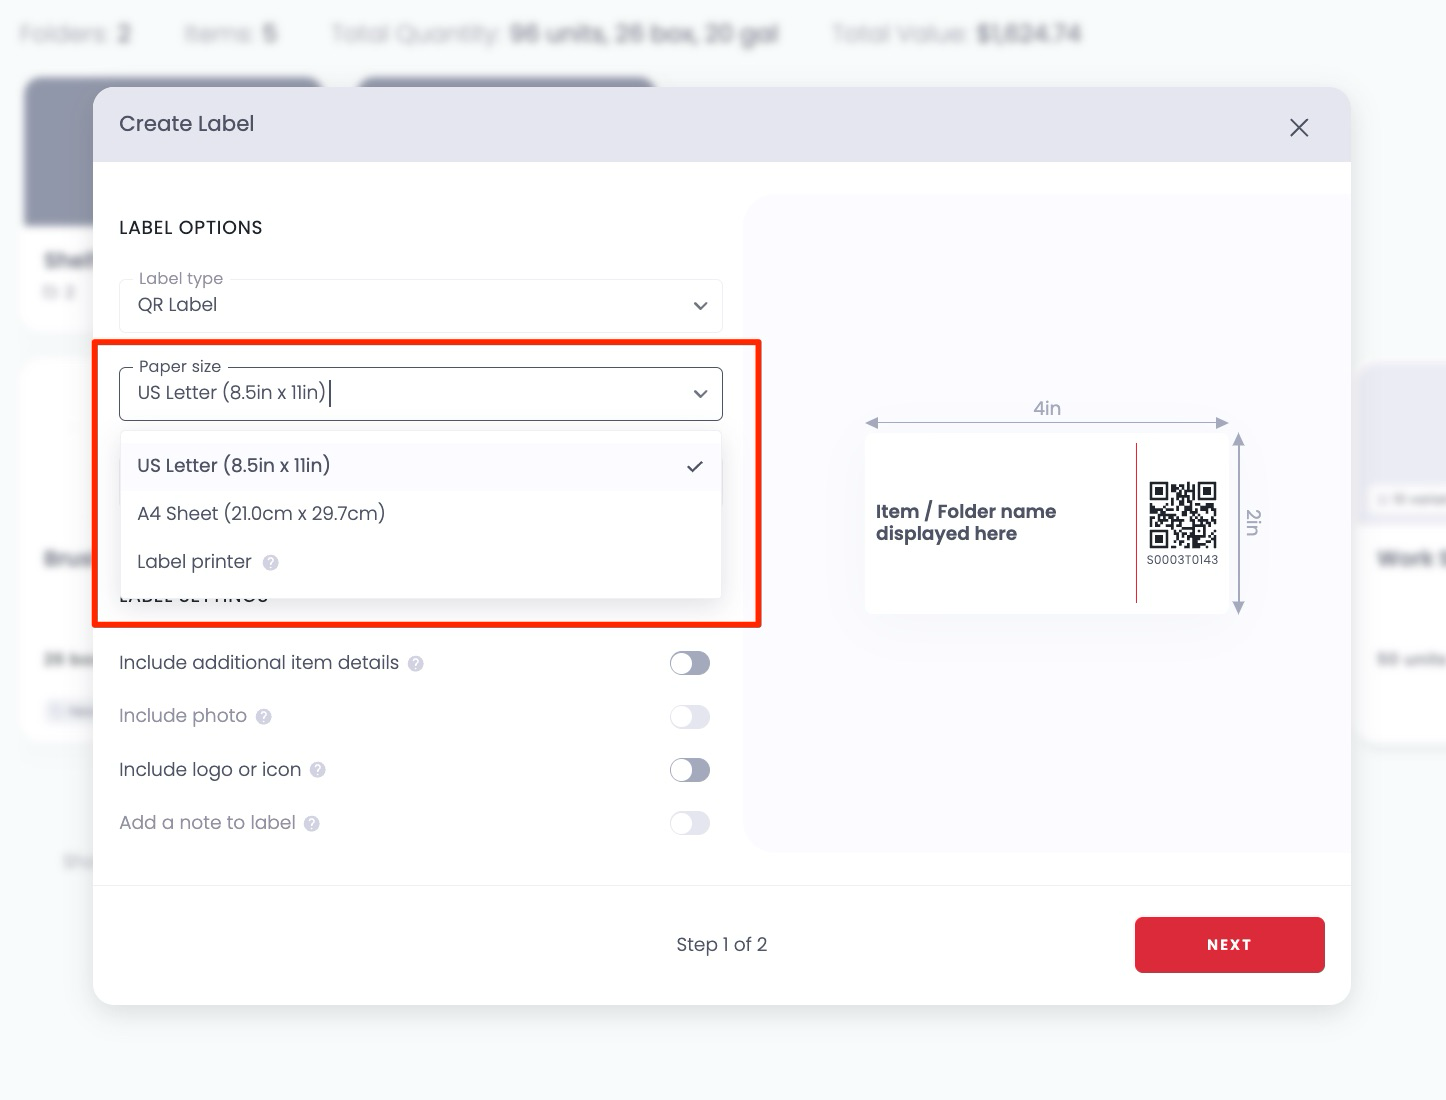
Task: Click the help icon next to Label printer
Action: (x=270, y=562)
